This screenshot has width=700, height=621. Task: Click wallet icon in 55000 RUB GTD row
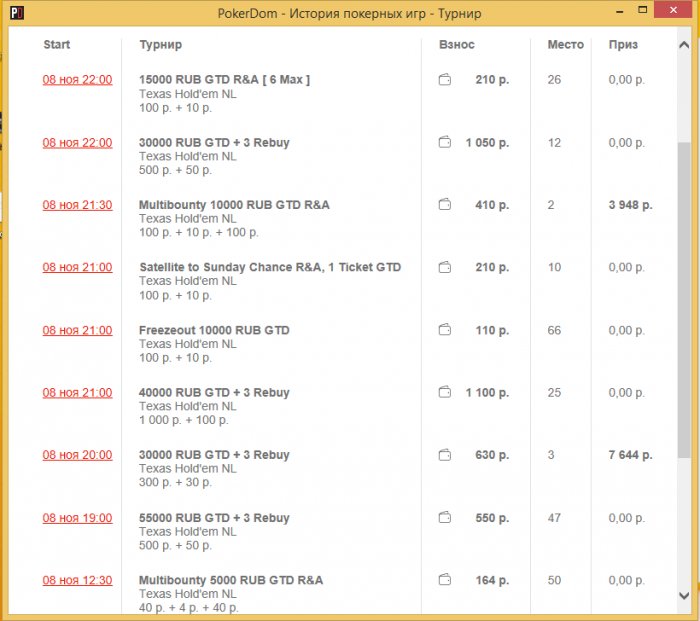coord(445,518)
